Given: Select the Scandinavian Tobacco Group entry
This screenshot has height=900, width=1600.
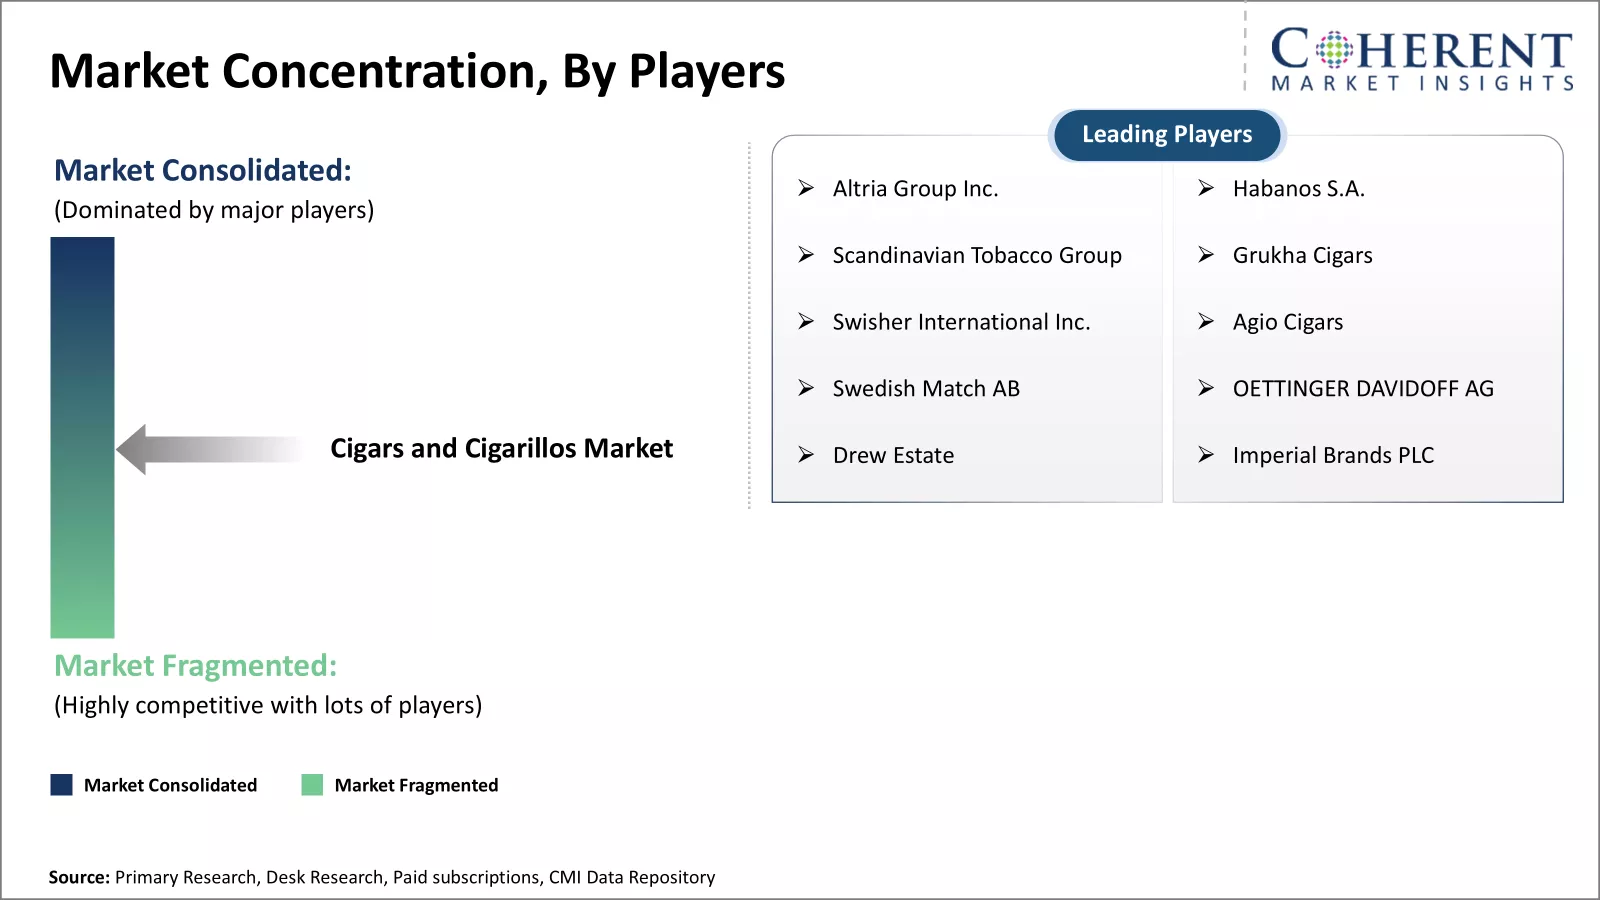Looking at the screenshot, I should (x=976, y=256).
